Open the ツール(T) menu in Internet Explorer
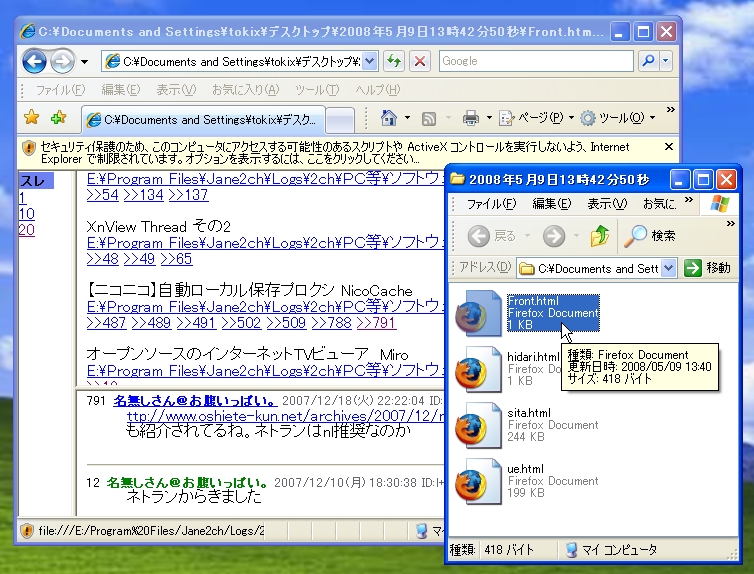The height and width of the screenshot is (574, 754). pyautogui.click(x=317, y=90)
